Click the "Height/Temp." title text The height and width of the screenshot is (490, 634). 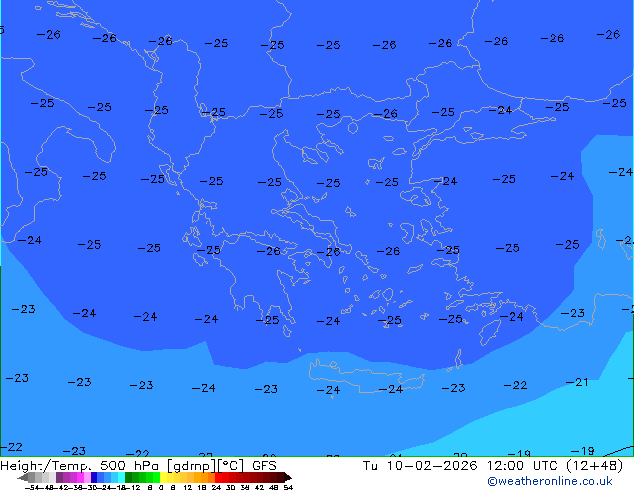[x=47, y=466]
